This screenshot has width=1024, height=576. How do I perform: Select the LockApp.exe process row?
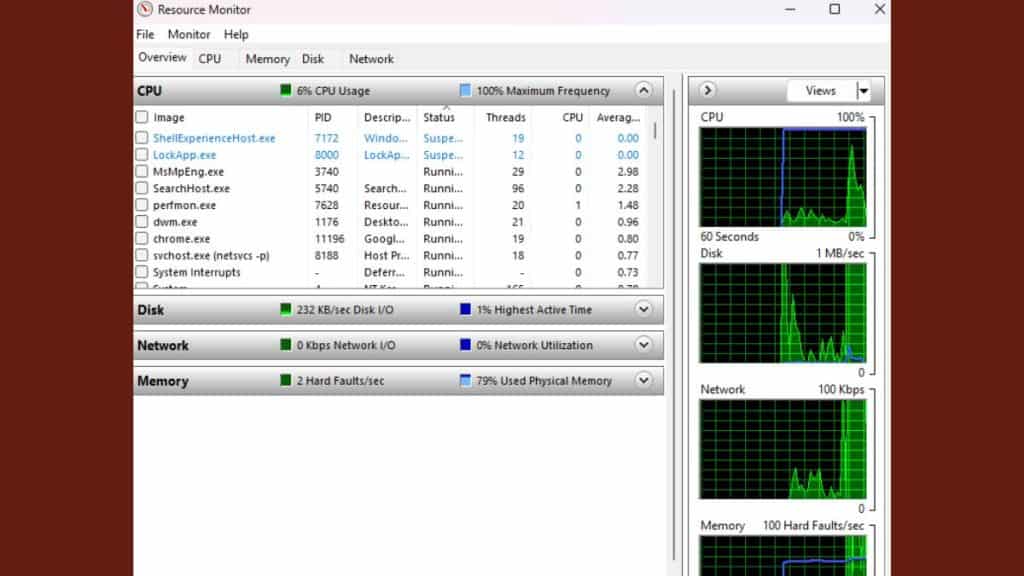click(x=185, y=155)
